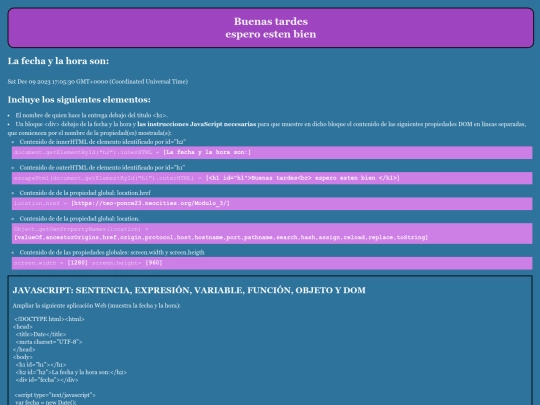
Task: Click the screen.height value [960]
Action: pyautogui.click(x=154, y=263)
